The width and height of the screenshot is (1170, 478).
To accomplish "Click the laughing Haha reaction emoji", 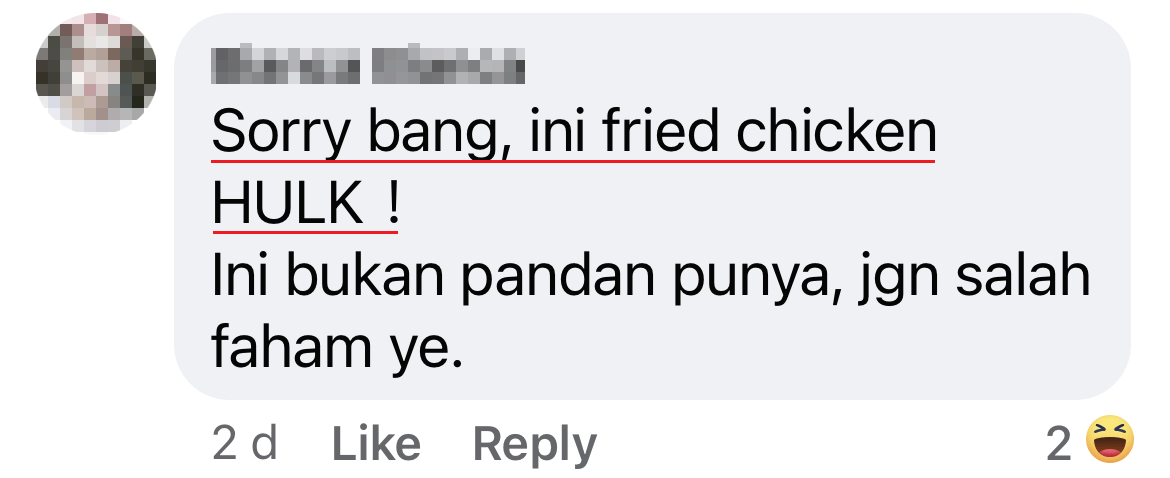I will pos(1110,441).
